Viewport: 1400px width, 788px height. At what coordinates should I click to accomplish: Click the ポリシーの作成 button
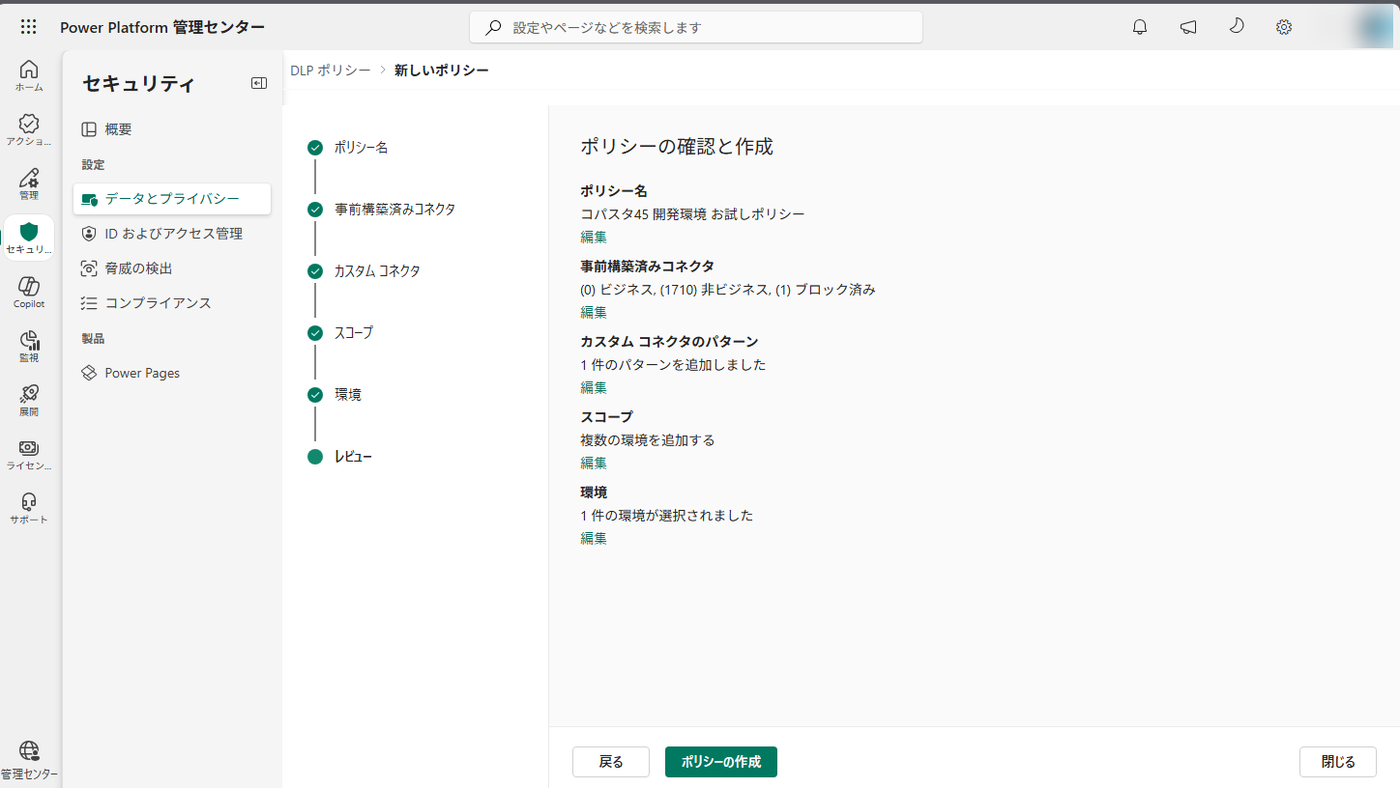point(721,762)
